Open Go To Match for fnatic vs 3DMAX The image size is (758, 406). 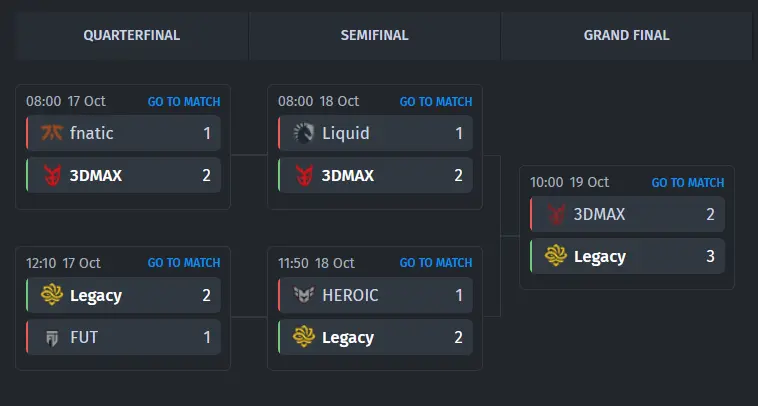click(x=184, y=101)
